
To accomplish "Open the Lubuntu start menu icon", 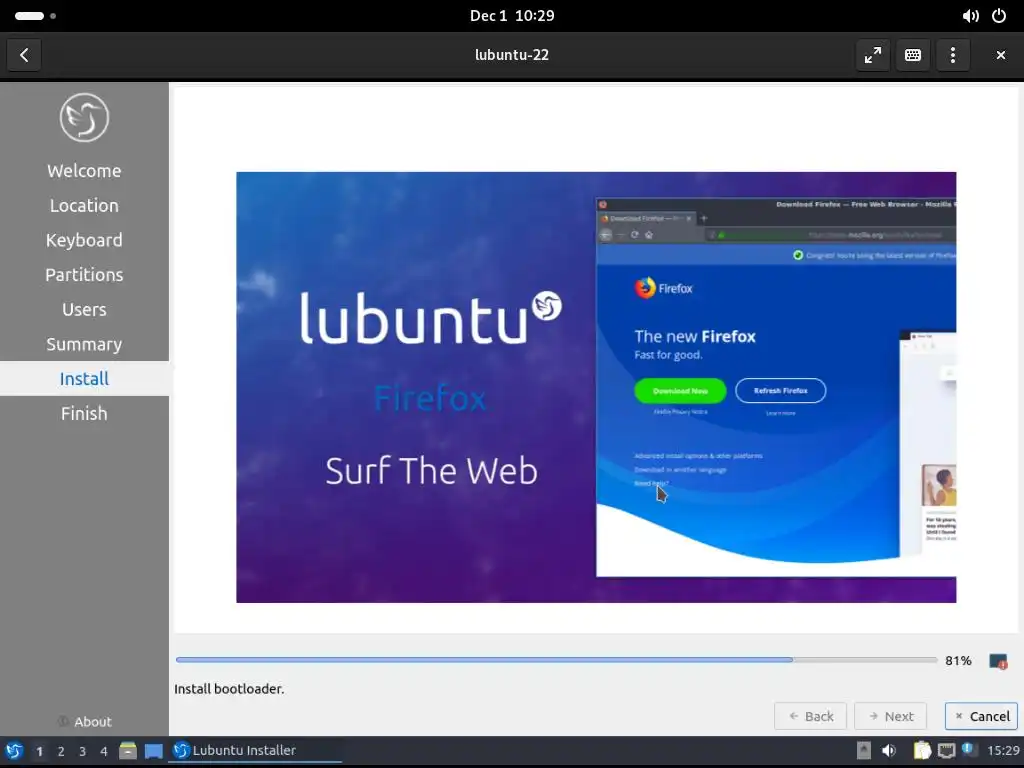I will pos(14,751).
